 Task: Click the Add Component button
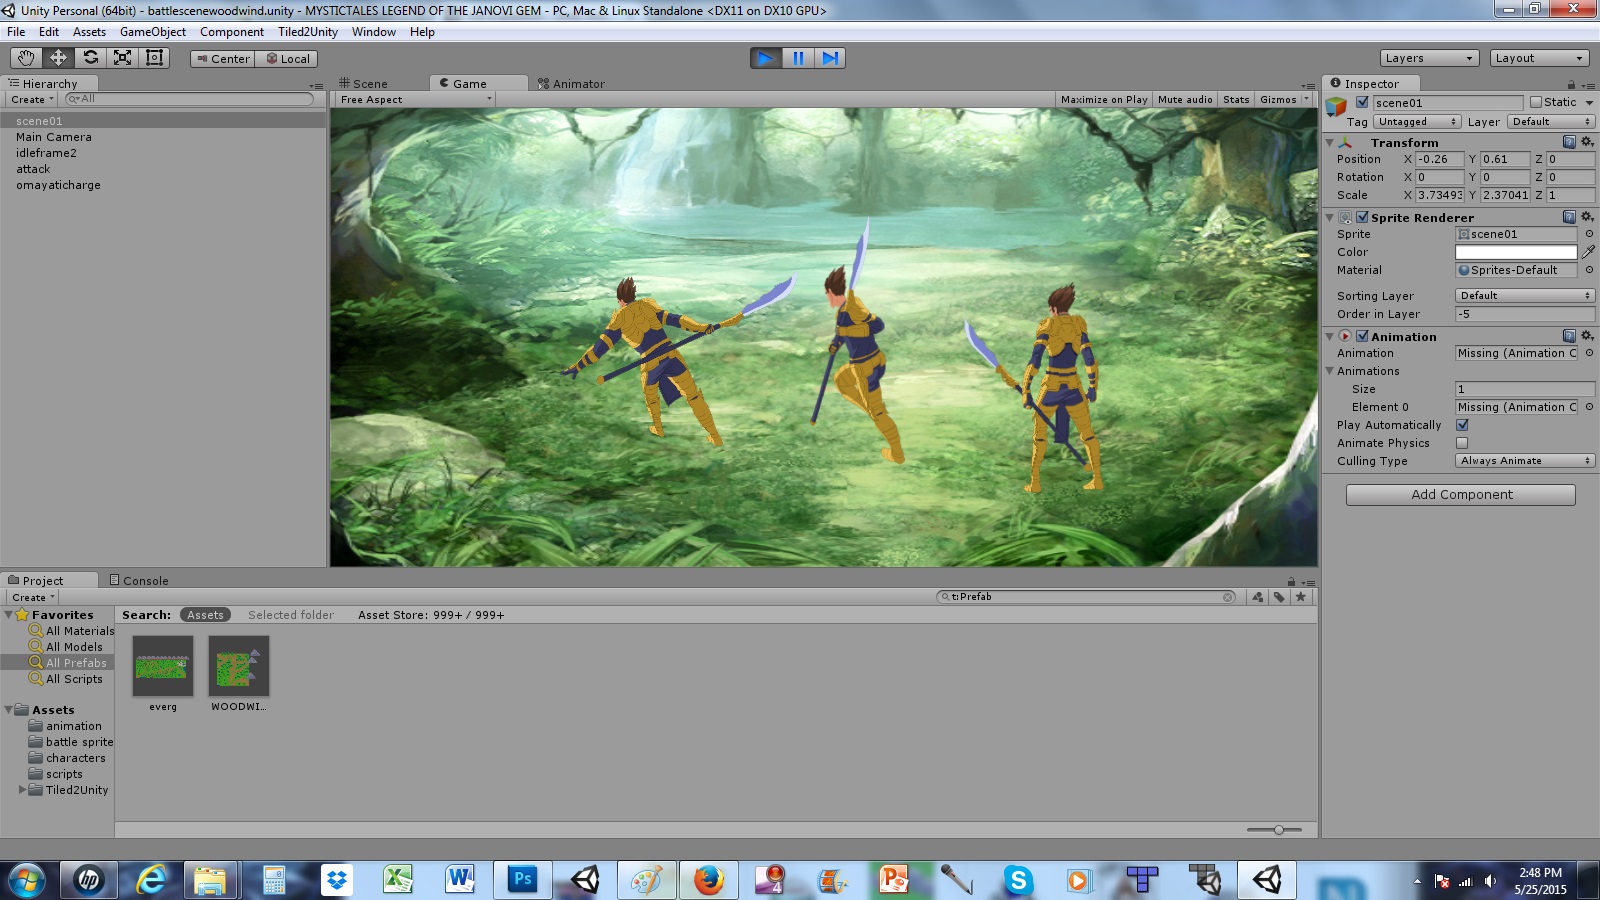point(1461,495)
